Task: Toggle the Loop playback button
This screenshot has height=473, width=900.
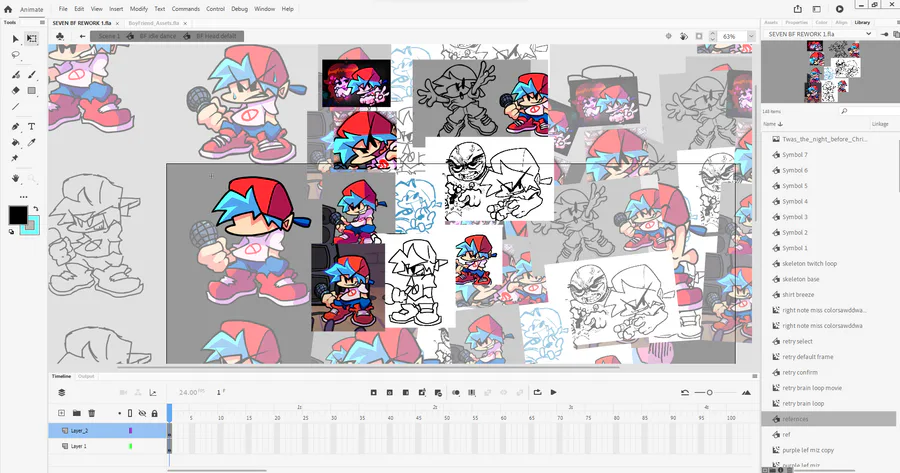Action: 537,393
